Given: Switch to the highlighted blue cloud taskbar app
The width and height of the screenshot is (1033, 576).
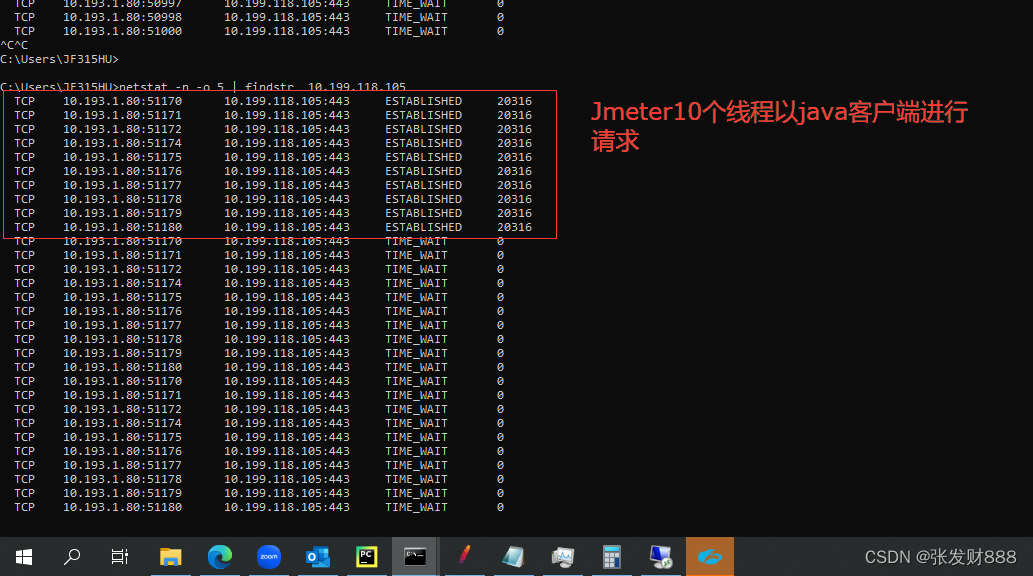Looking at the screenshot, I should click(710, 558).
